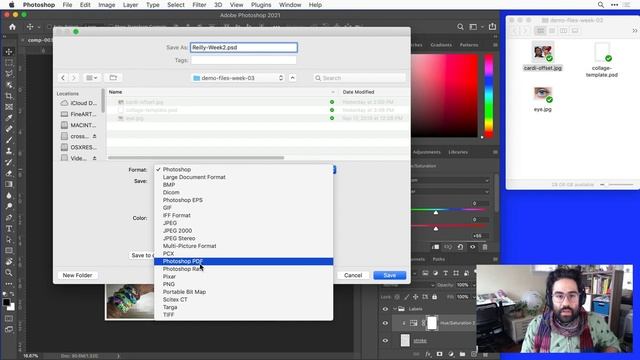Hide the stroke layer

coord(385,340)
